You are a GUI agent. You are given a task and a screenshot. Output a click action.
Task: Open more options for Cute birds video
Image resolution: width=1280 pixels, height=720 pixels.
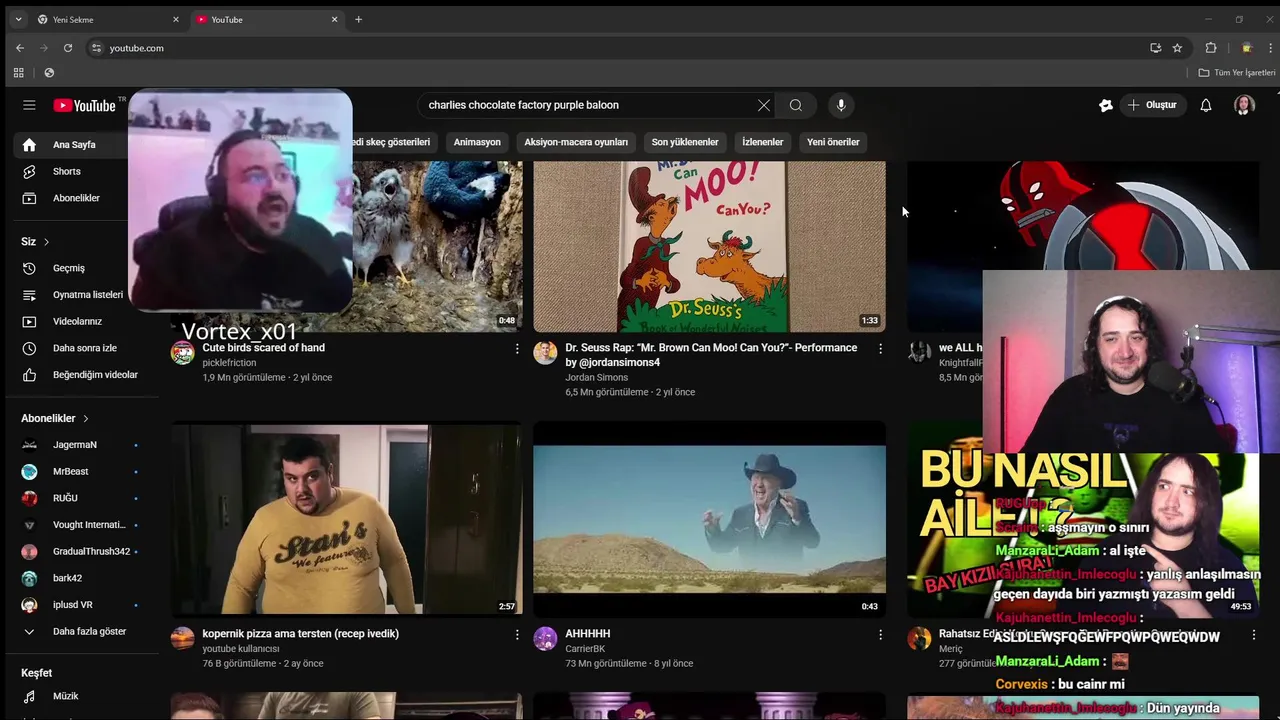(517, 348)
